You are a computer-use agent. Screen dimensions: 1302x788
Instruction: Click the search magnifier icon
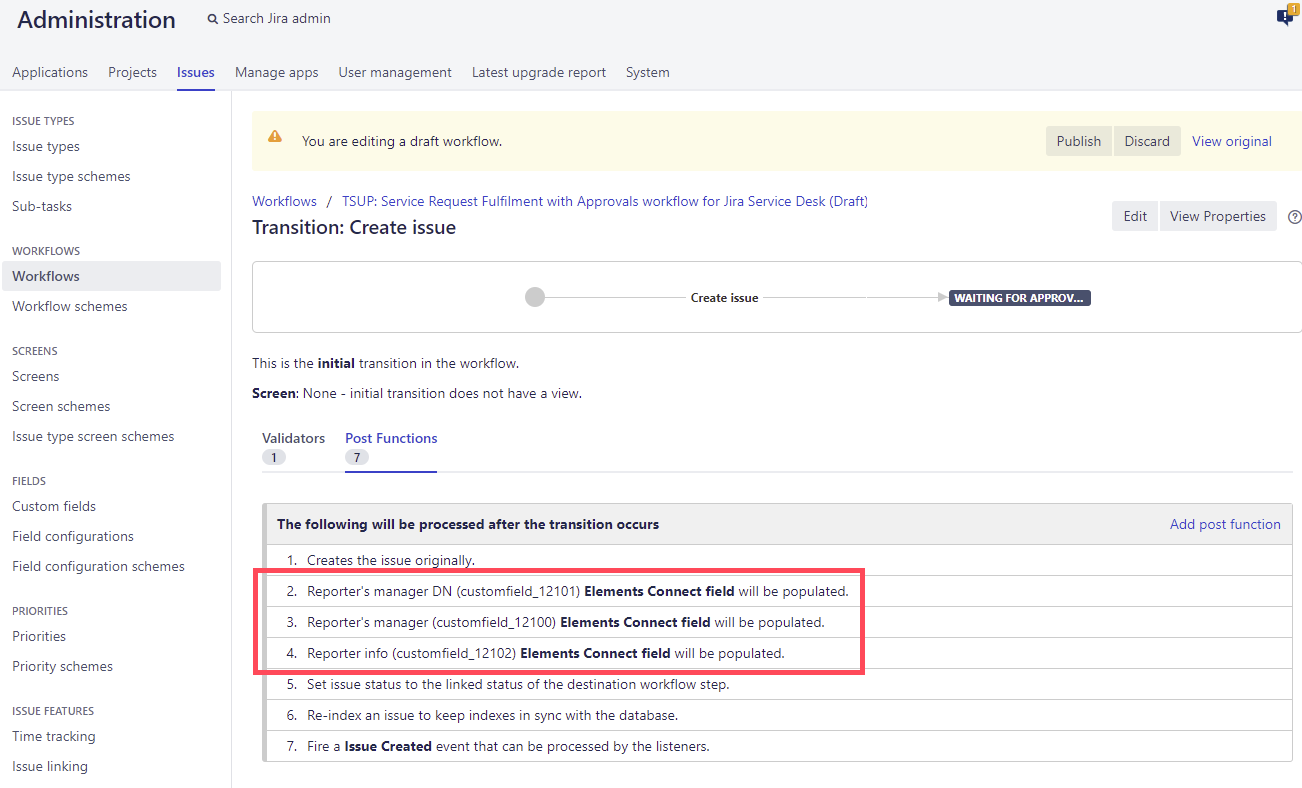[213, 19]
